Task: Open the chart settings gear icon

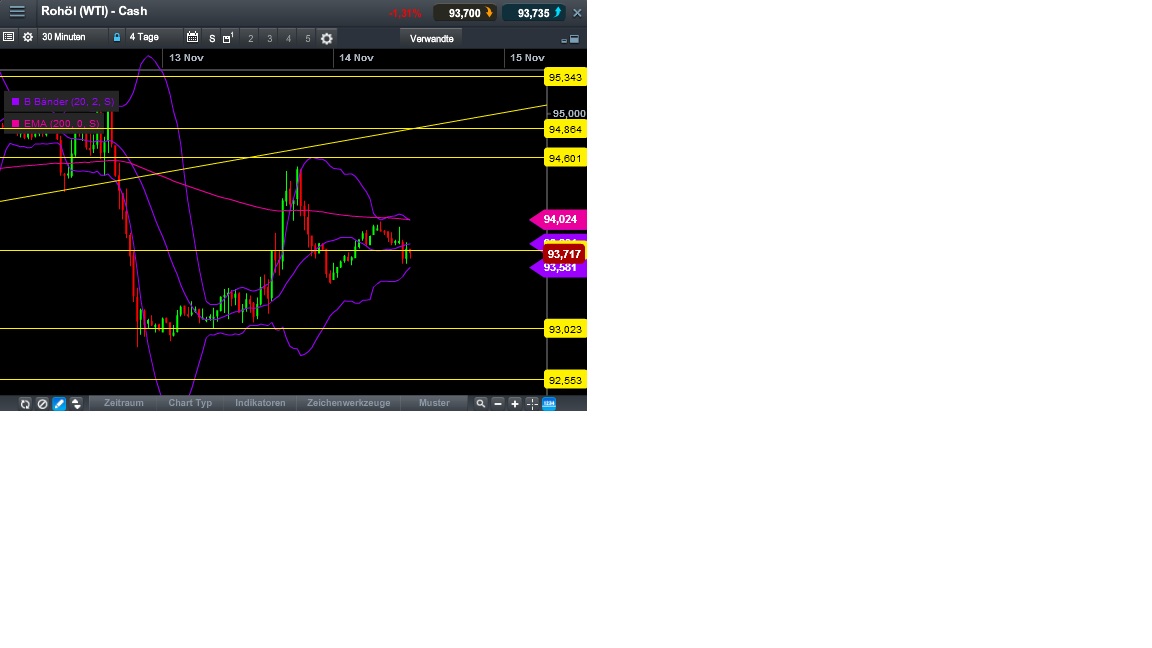Action: click(x=326, y=37)
